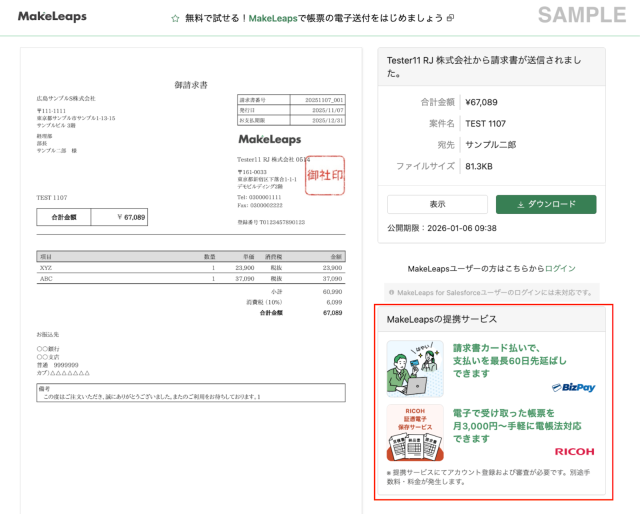Click the info icon beside Salesforce notice
This screenshot has height=514, width=640.
tap(390, 294)
